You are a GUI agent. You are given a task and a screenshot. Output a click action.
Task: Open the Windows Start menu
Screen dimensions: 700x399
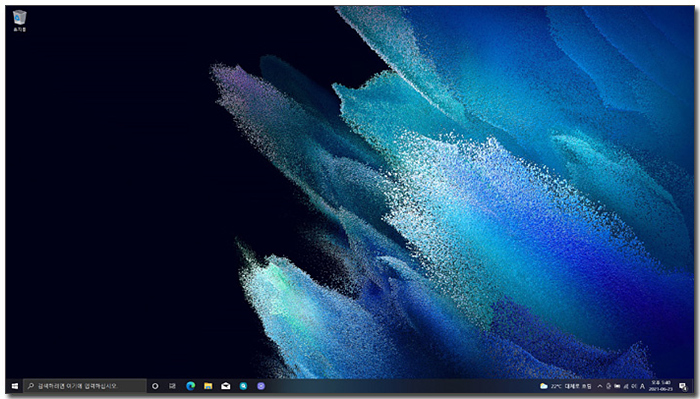click(x=14, y=386)
